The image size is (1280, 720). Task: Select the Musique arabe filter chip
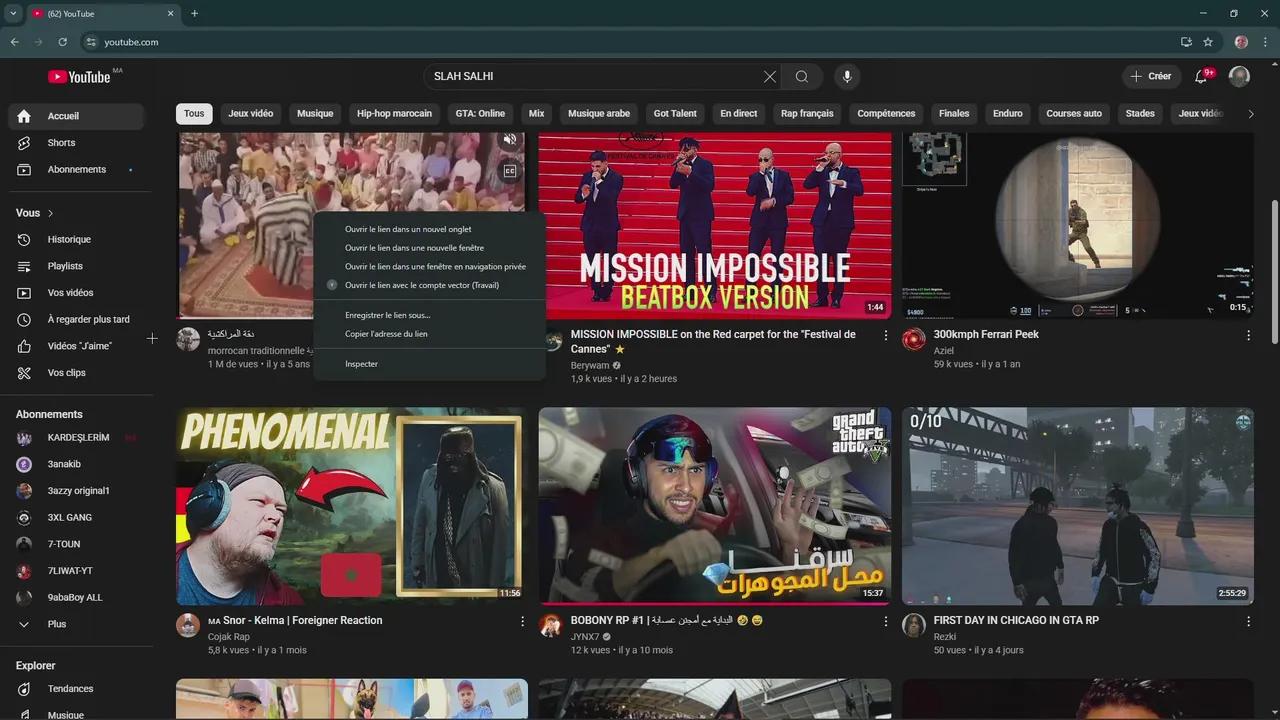(x=599, y=114)
